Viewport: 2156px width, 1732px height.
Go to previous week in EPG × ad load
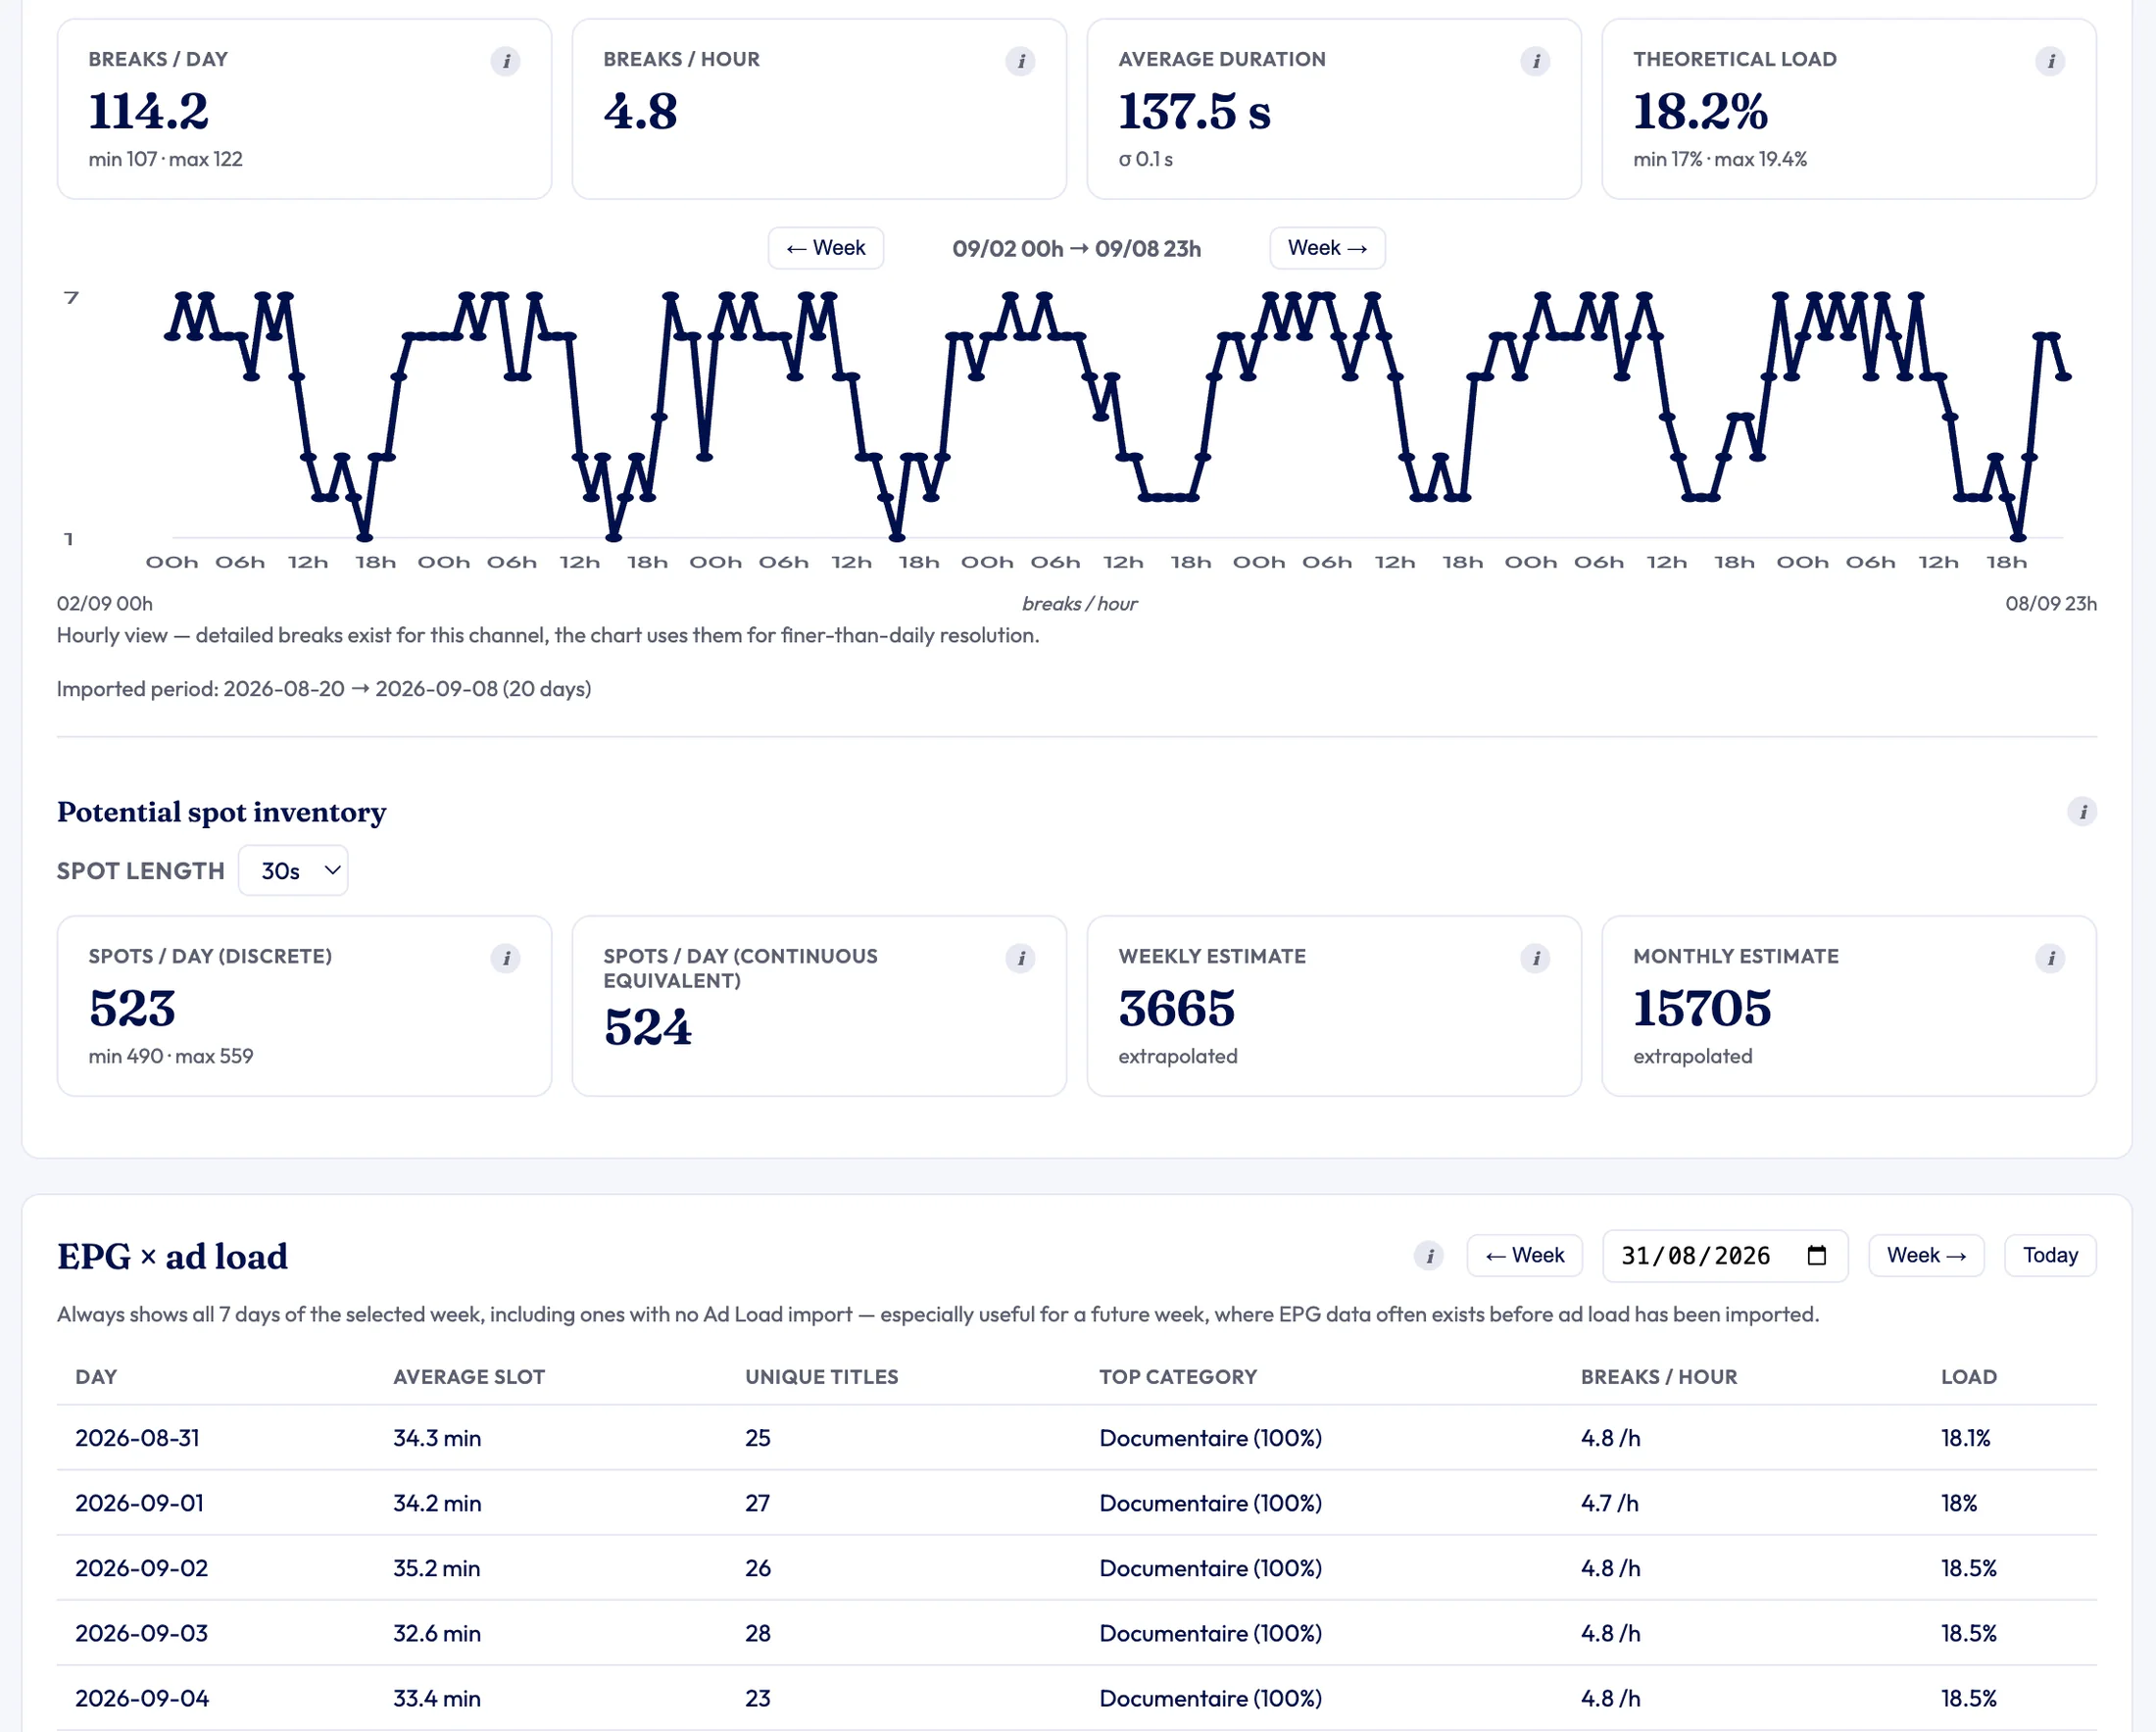[x=1524, y=1255]
